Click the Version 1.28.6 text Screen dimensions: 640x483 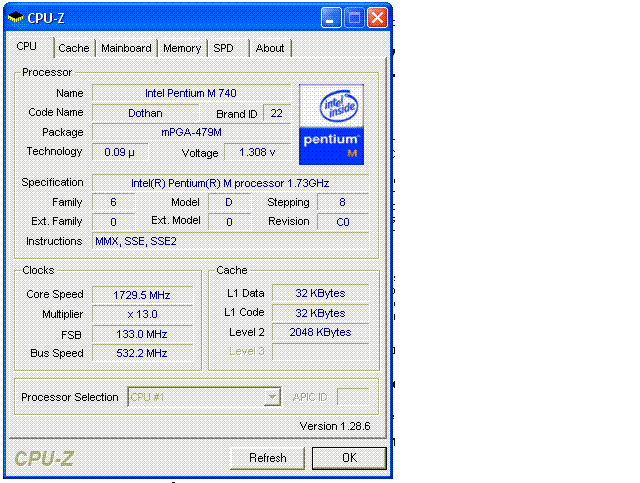pos(335,426)
